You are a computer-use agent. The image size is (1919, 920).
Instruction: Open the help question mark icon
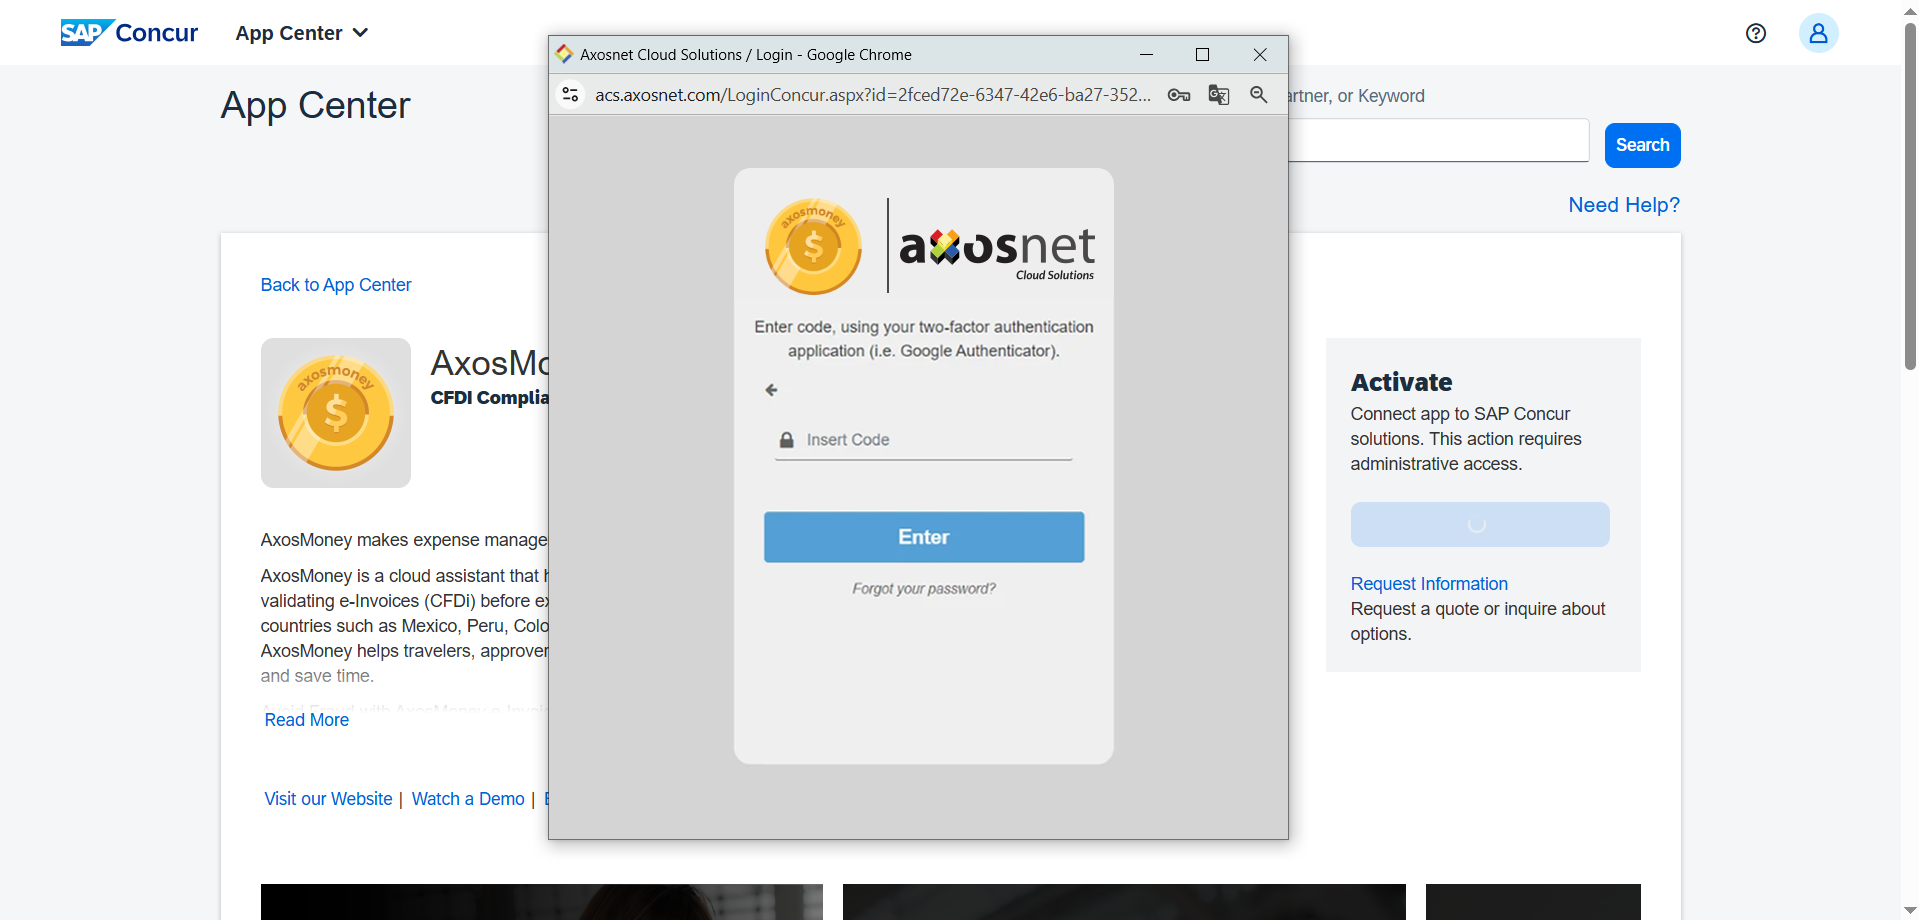(x=1755, y=33)
